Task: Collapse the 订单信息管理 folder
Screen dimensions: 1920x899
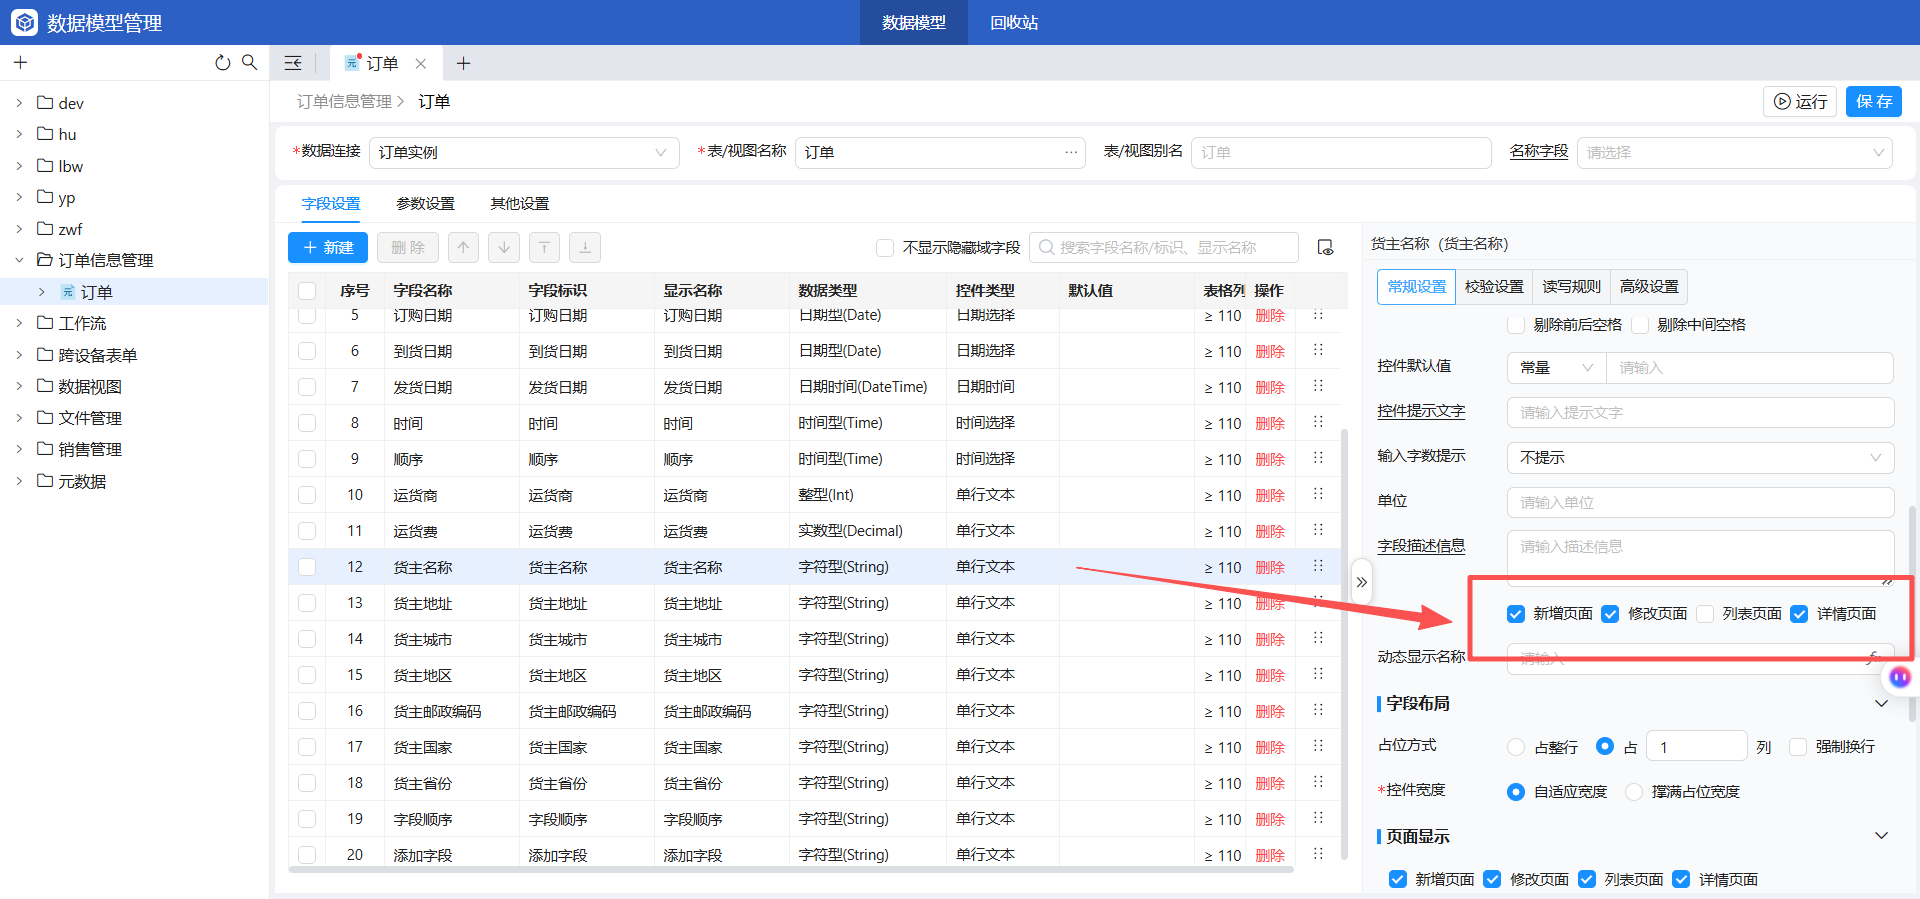Action: [19, 260]
